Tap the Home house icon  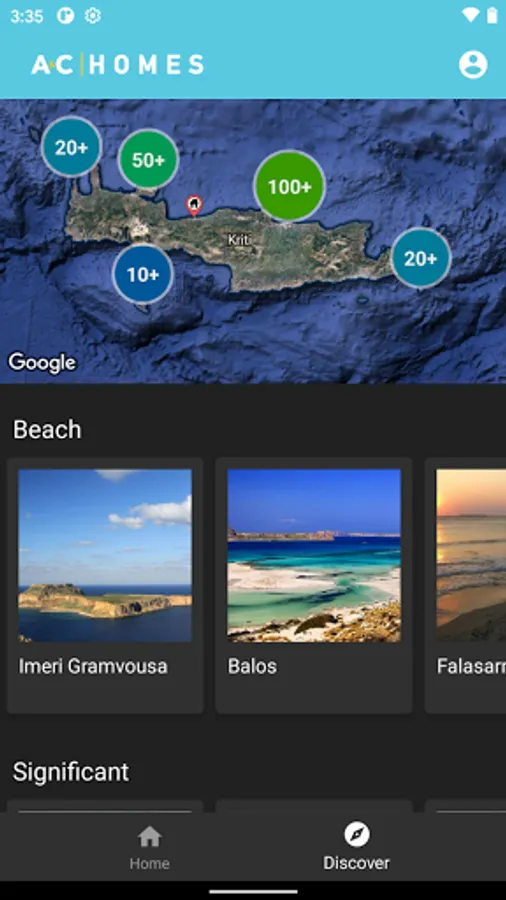pos(149,836)
